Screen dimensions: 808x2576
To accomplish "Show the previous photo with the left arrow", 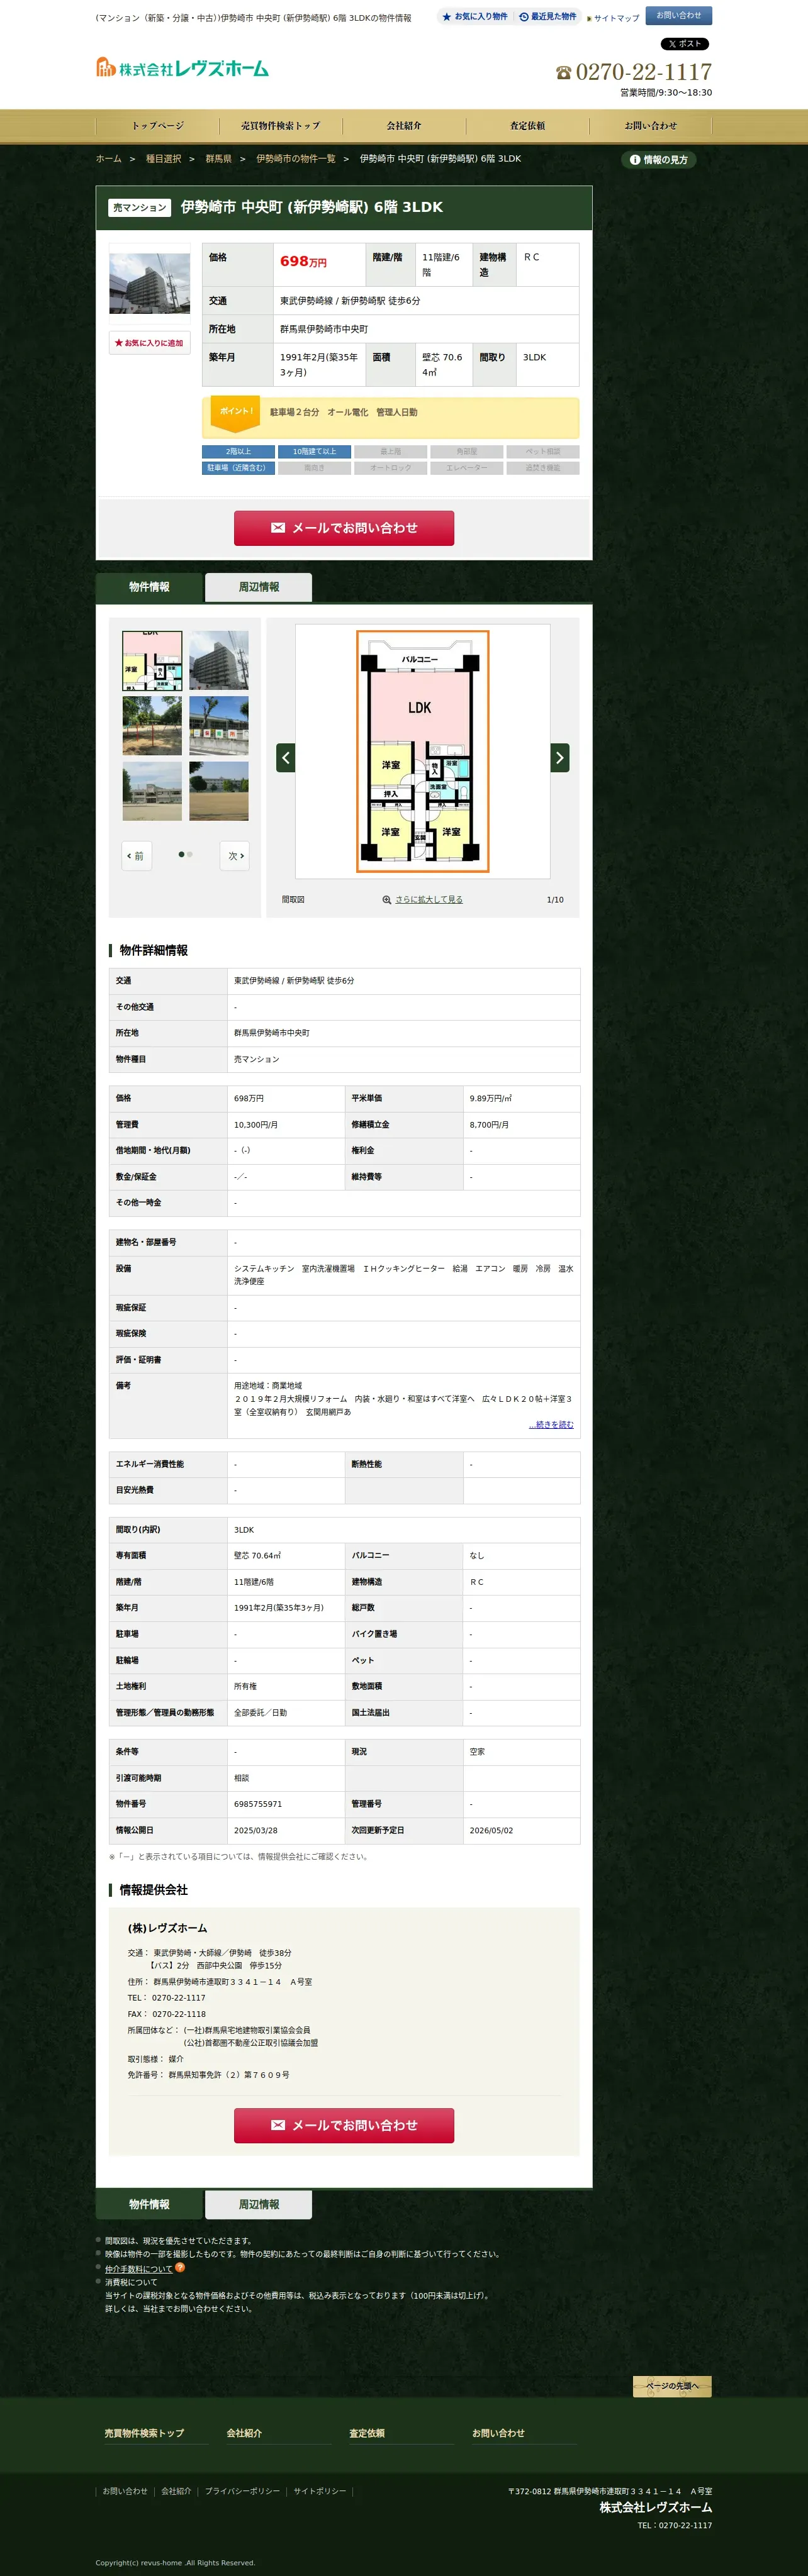I will click(x=286, y=757).
